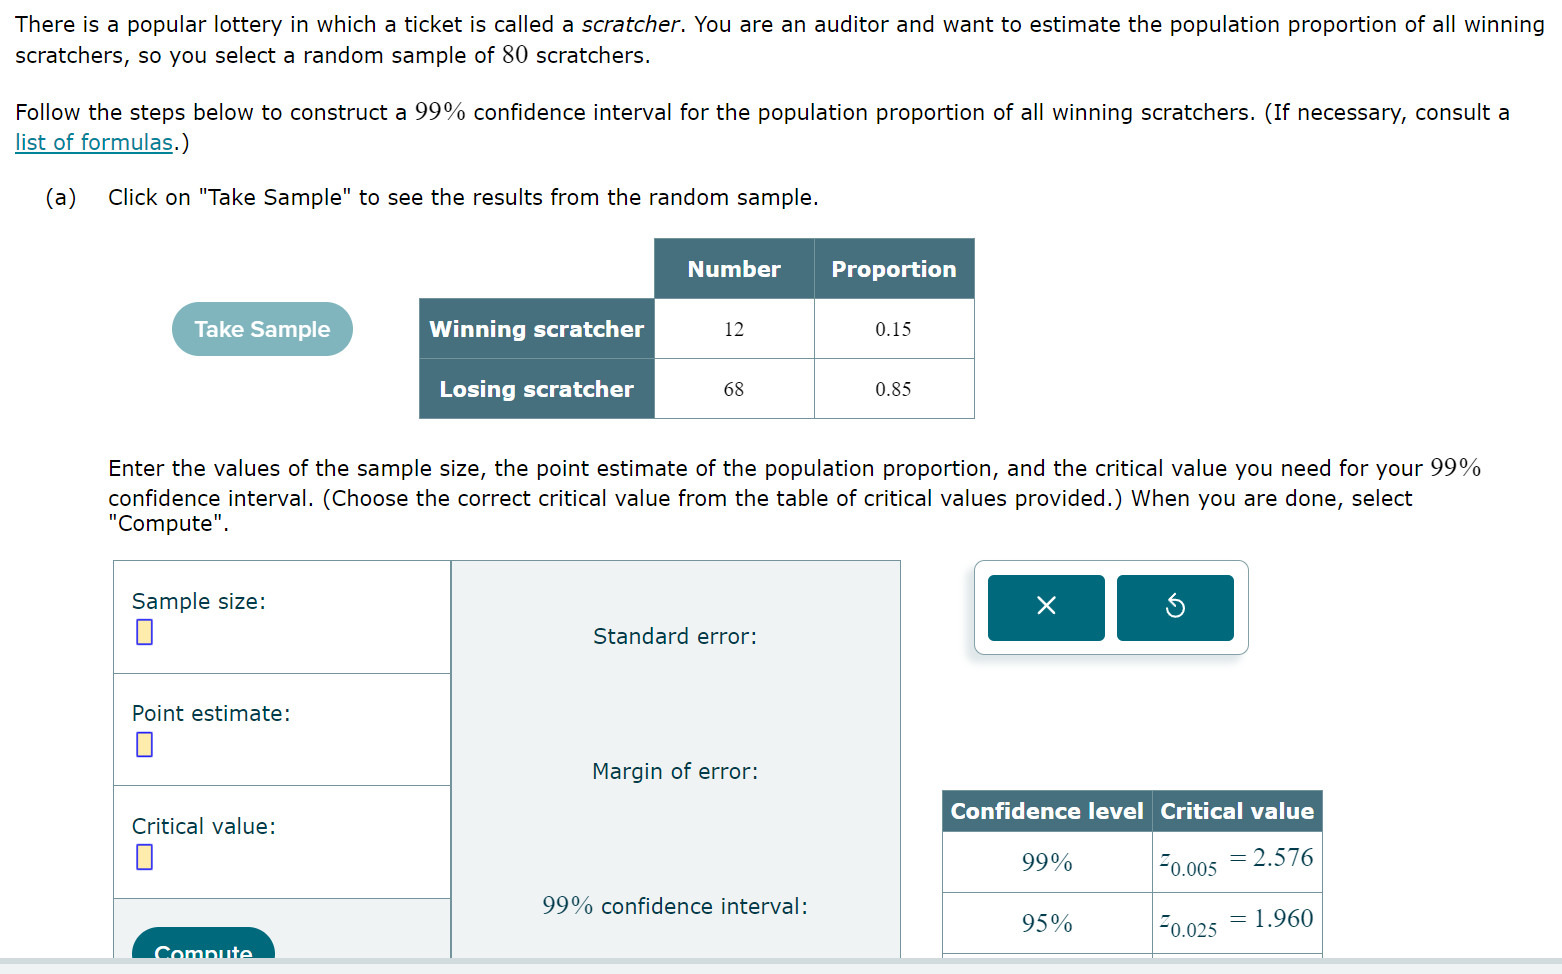
Task: Click the Confidence level column header
Action: [x=1046, y=811]
